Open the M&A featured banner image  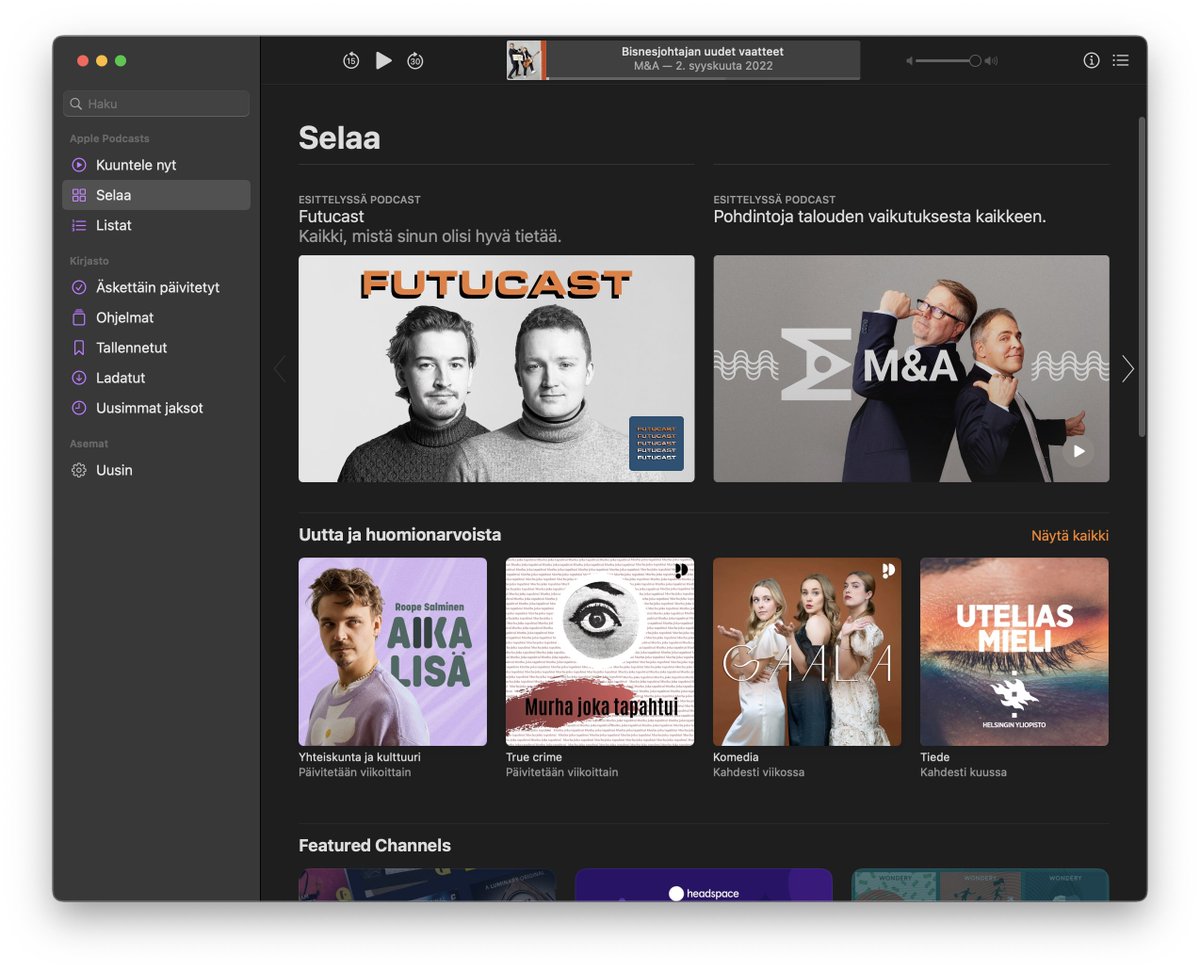[x=911, y=368]
